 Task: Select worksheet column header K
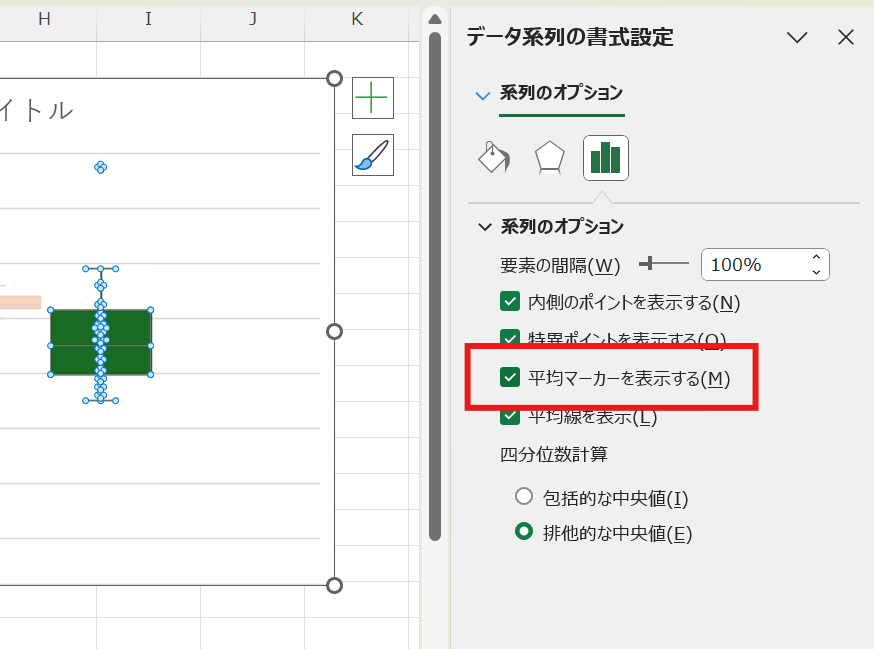[x=357, y=20]
